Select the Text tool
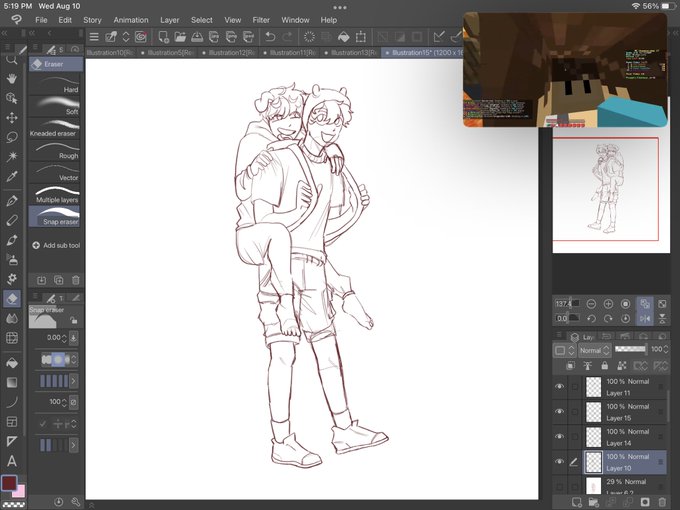 click(x=12, y=461)
